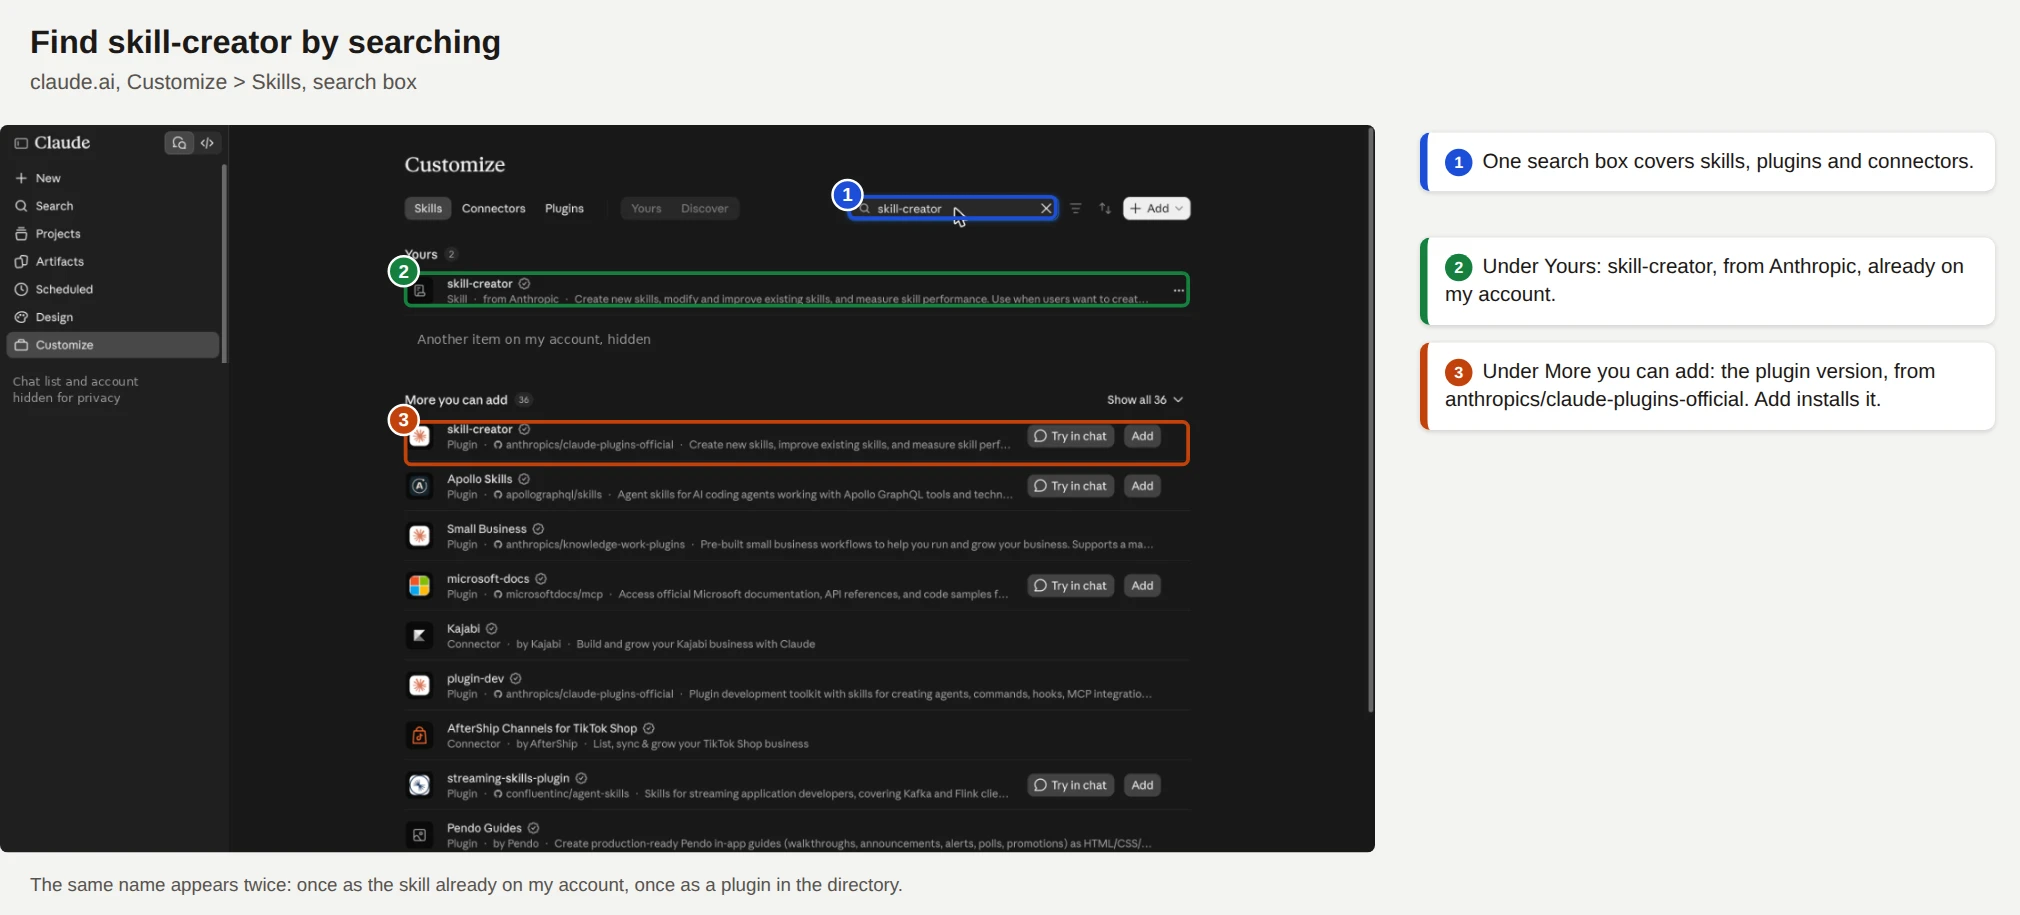The height and width of the screenshot is (915, 2020).
Task: Add the Apollo Skills plugin
Action: click(1143, 486)
